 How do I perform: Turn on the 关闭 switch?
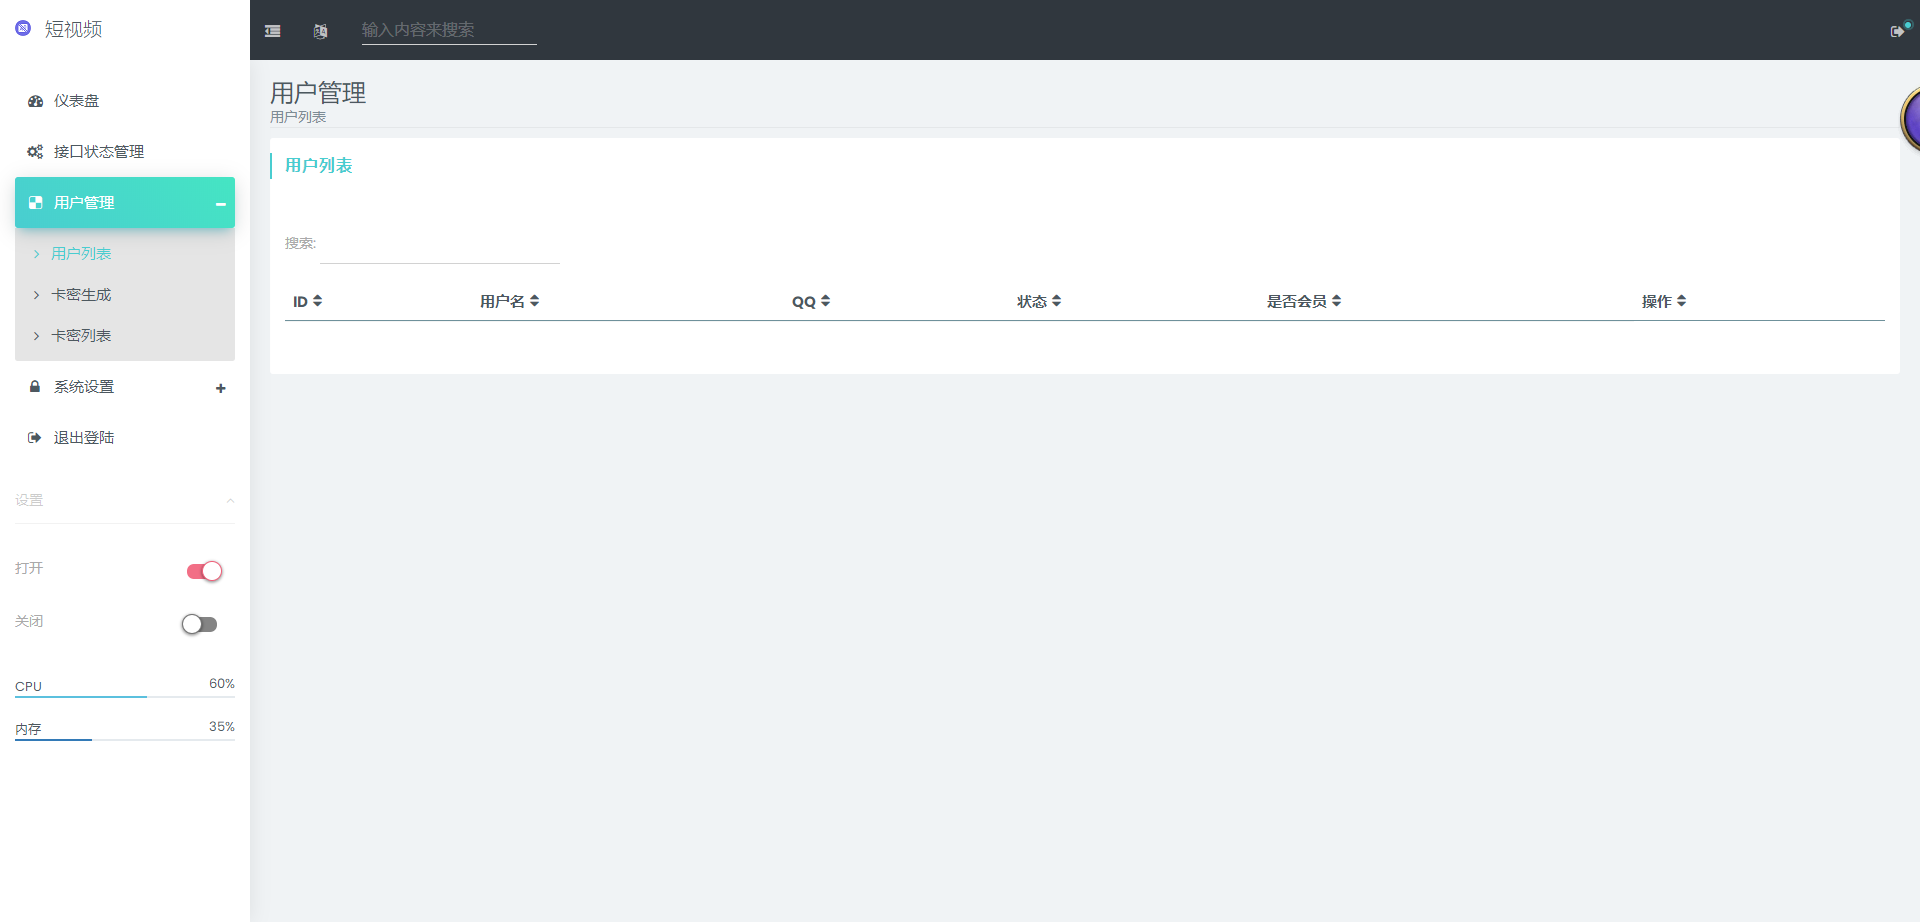tap(199, 624)
